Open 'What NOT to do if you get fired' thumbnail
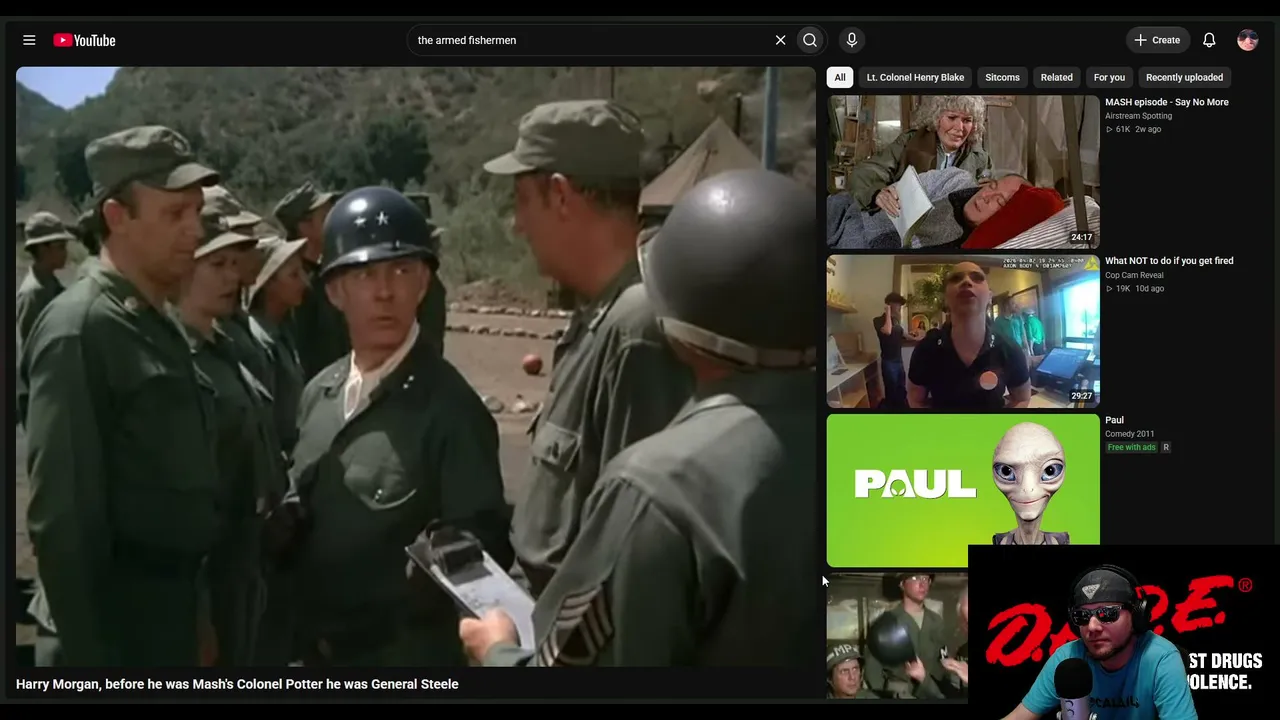1280x720 pixels. tap(963, 331)
